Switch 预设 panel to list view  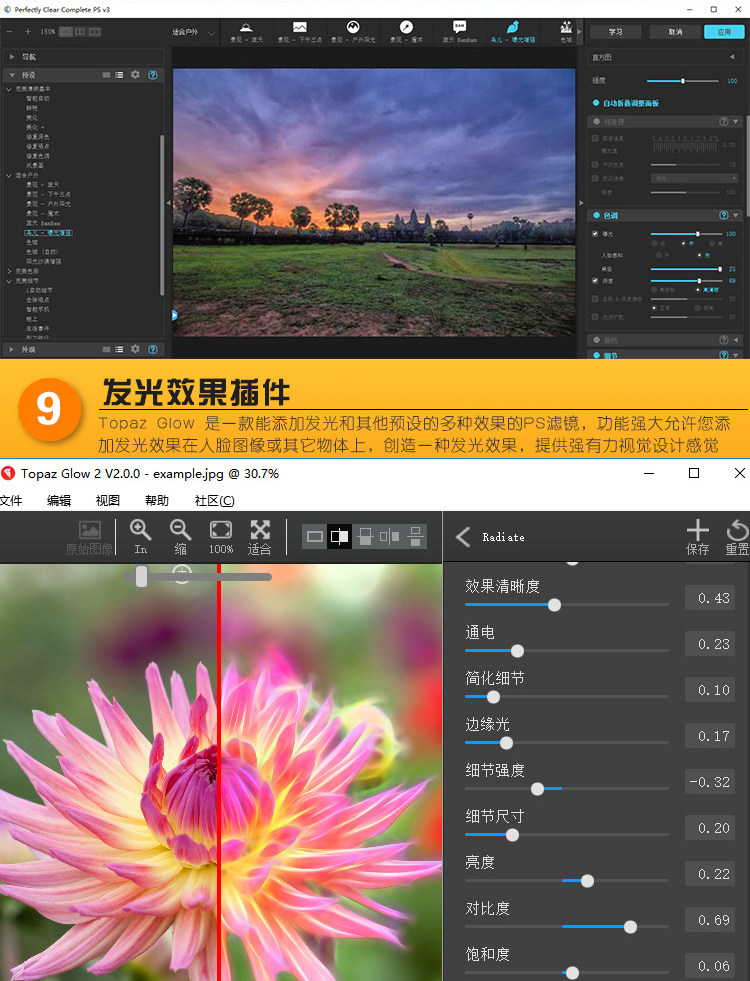tap(119, 74)
